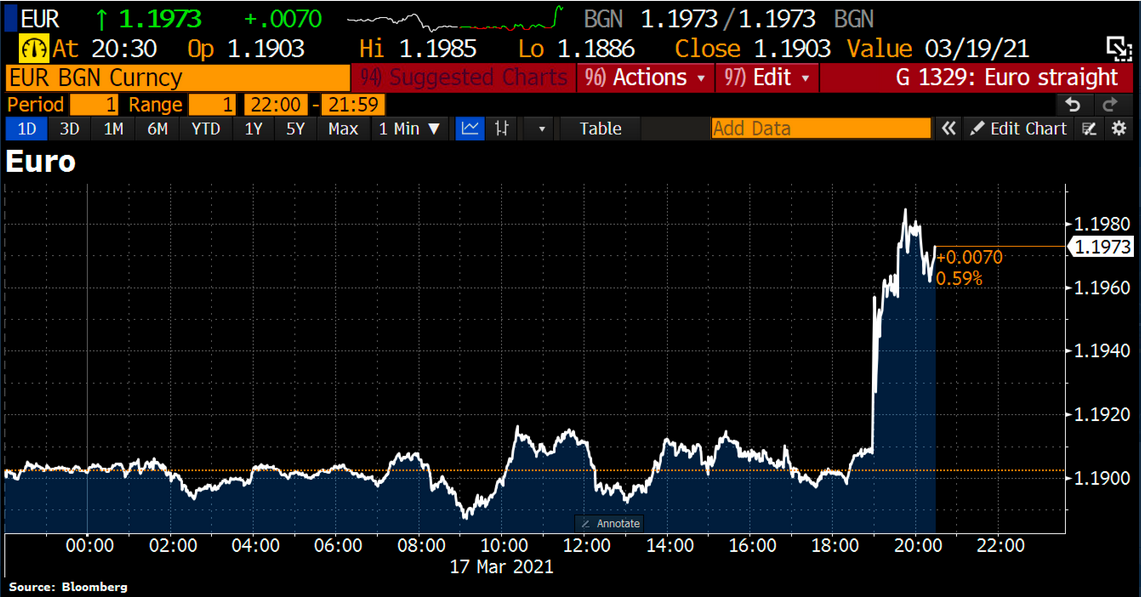Select the 3D range tab
Image resolution: width=1141 pixels, height=597 pixels.
[x=69, y=129]
